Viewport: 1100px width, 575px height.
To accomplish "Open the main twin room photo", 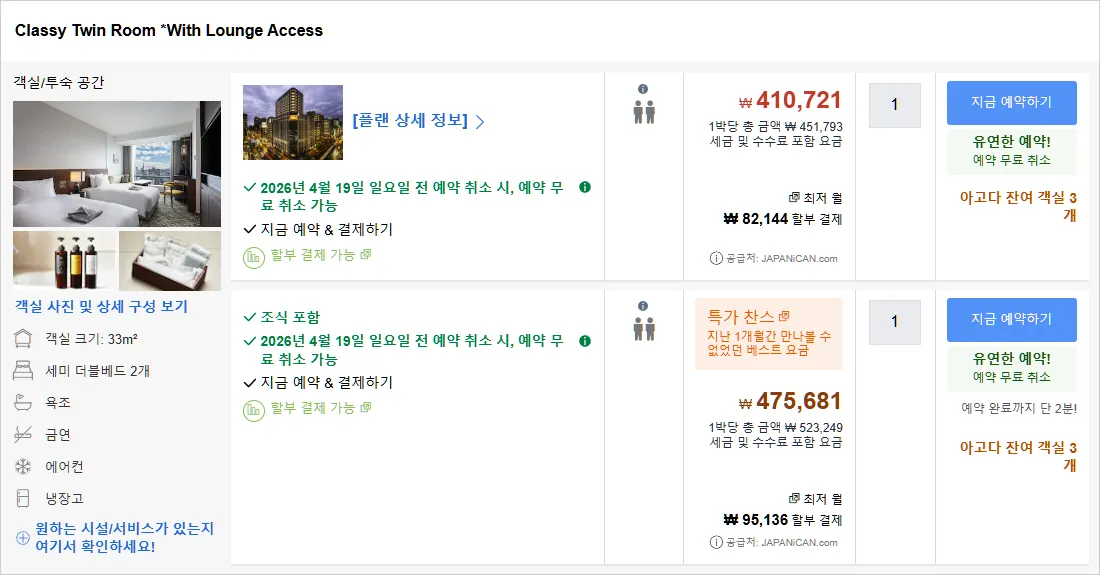I will tap(116, 164).
